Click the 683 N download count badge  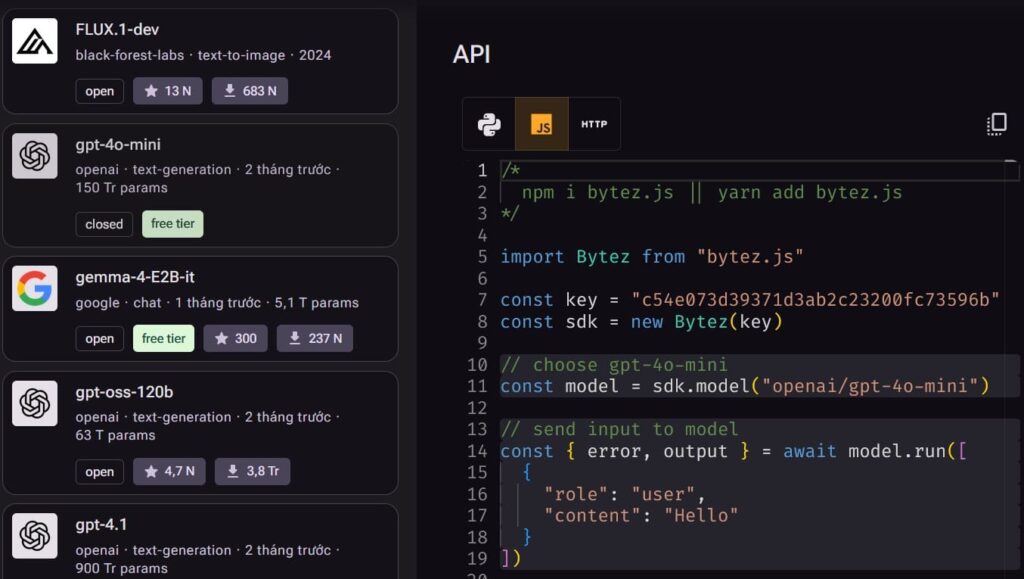[x=249, y=91]
